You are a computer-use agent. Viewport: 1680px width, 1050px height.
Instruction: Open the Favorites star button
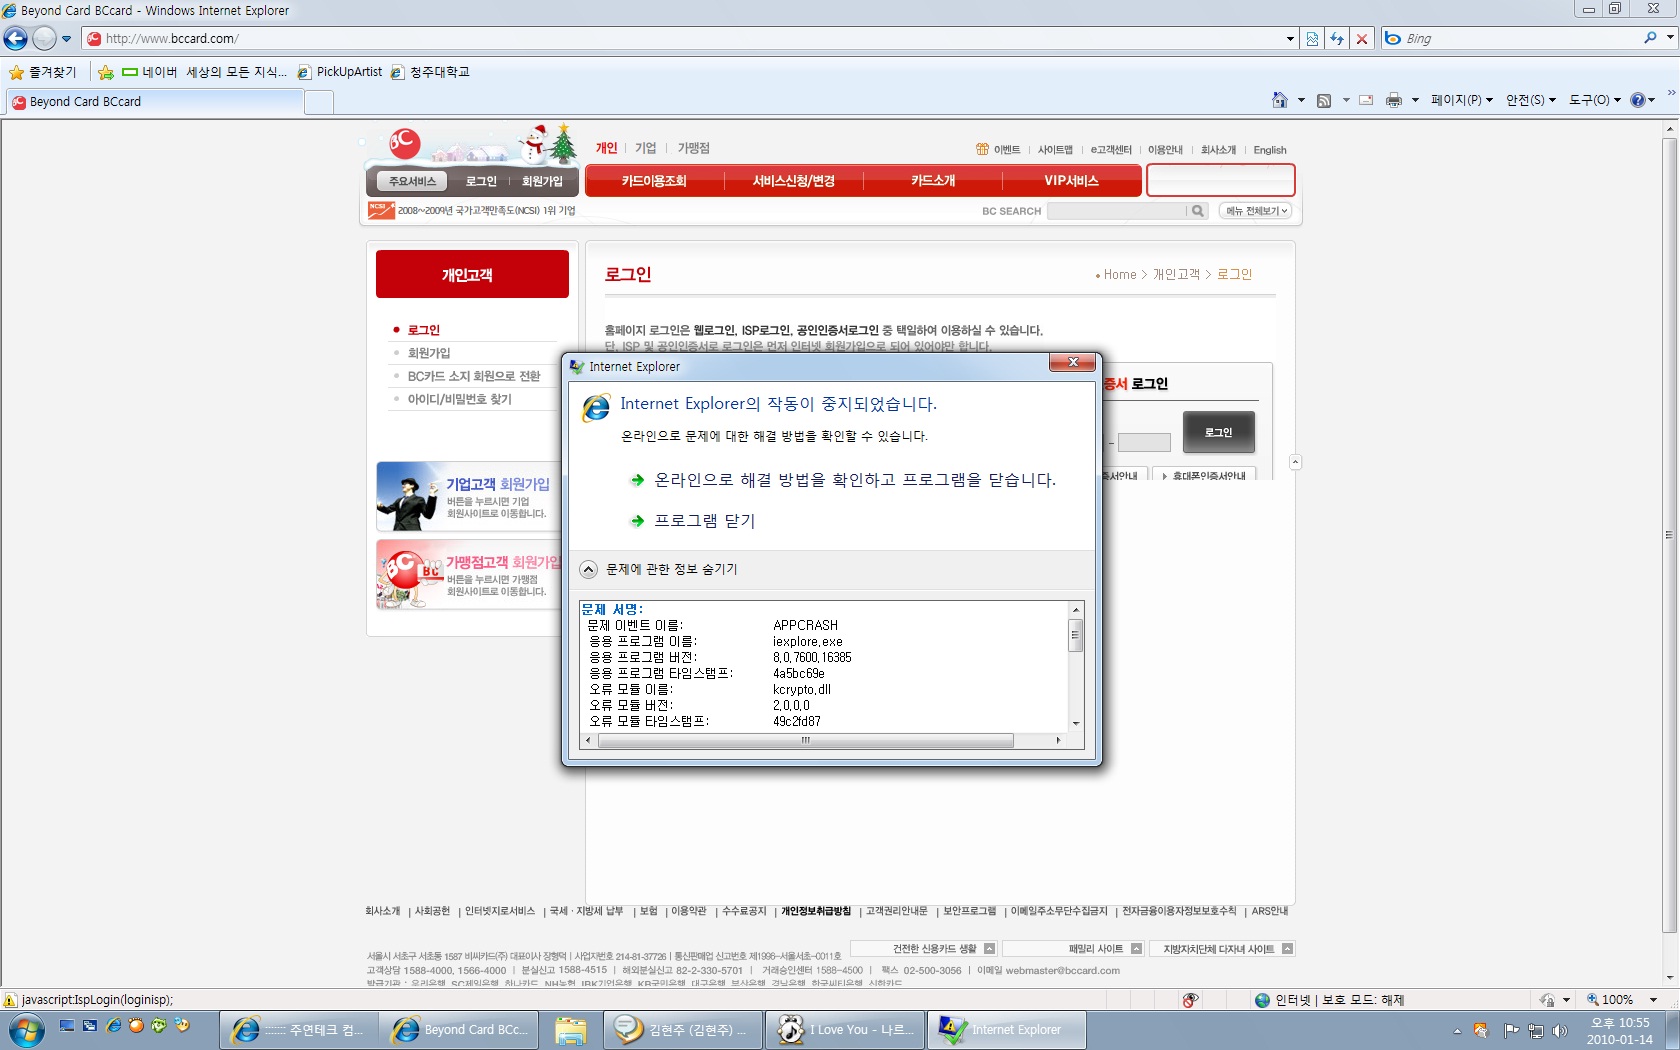(43, 72)
